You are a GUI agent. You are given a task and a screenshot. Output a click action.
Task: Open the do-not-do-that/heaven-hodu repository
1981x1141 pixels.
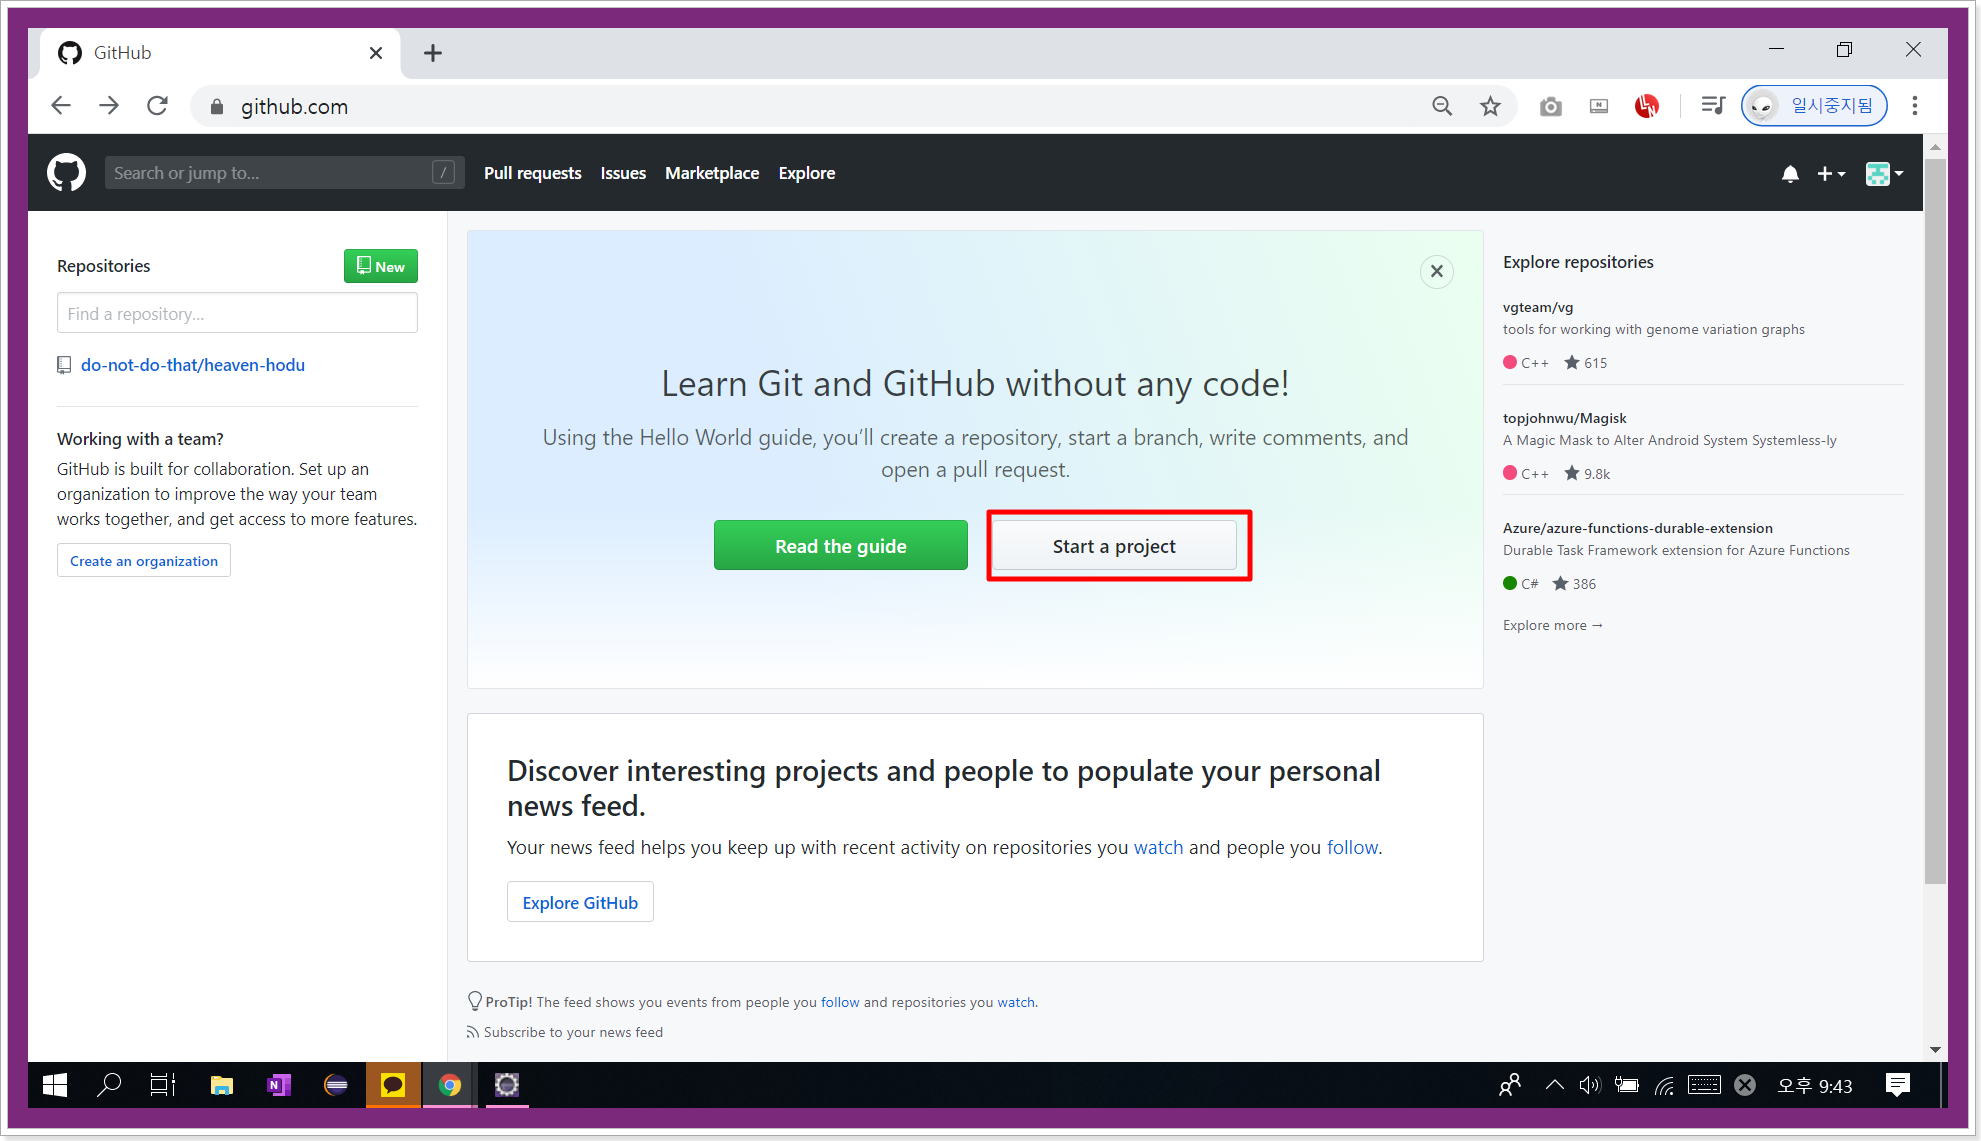(192, 365)
